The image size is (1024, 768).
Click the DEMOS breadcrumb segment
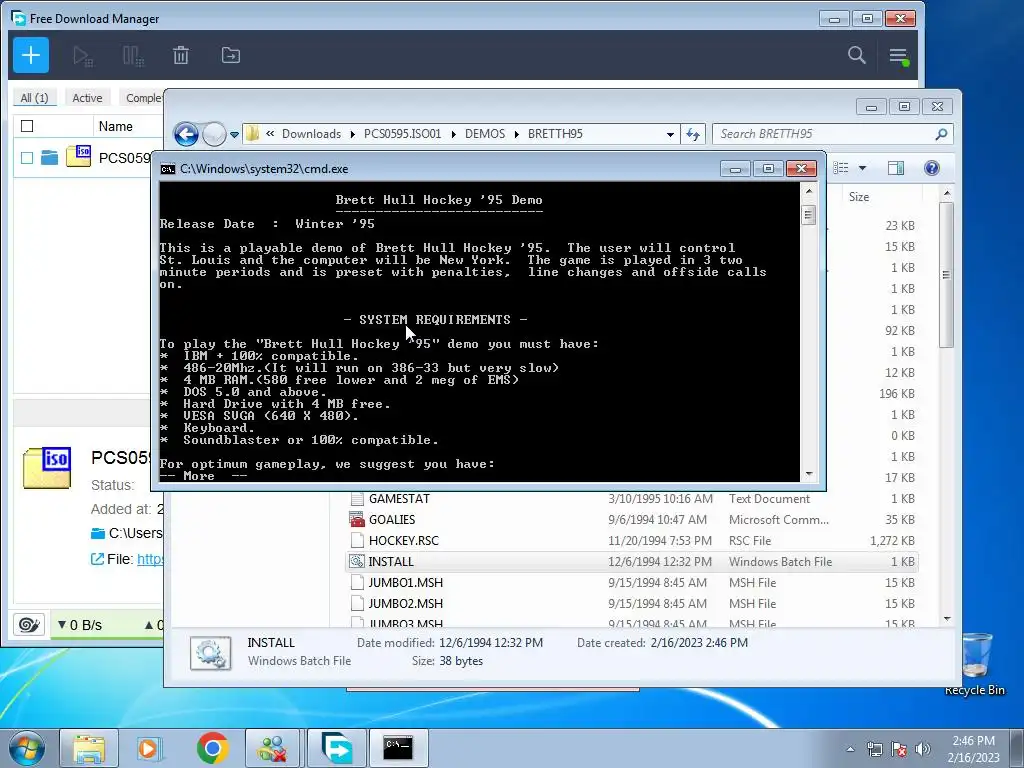(x=485, y=135)
